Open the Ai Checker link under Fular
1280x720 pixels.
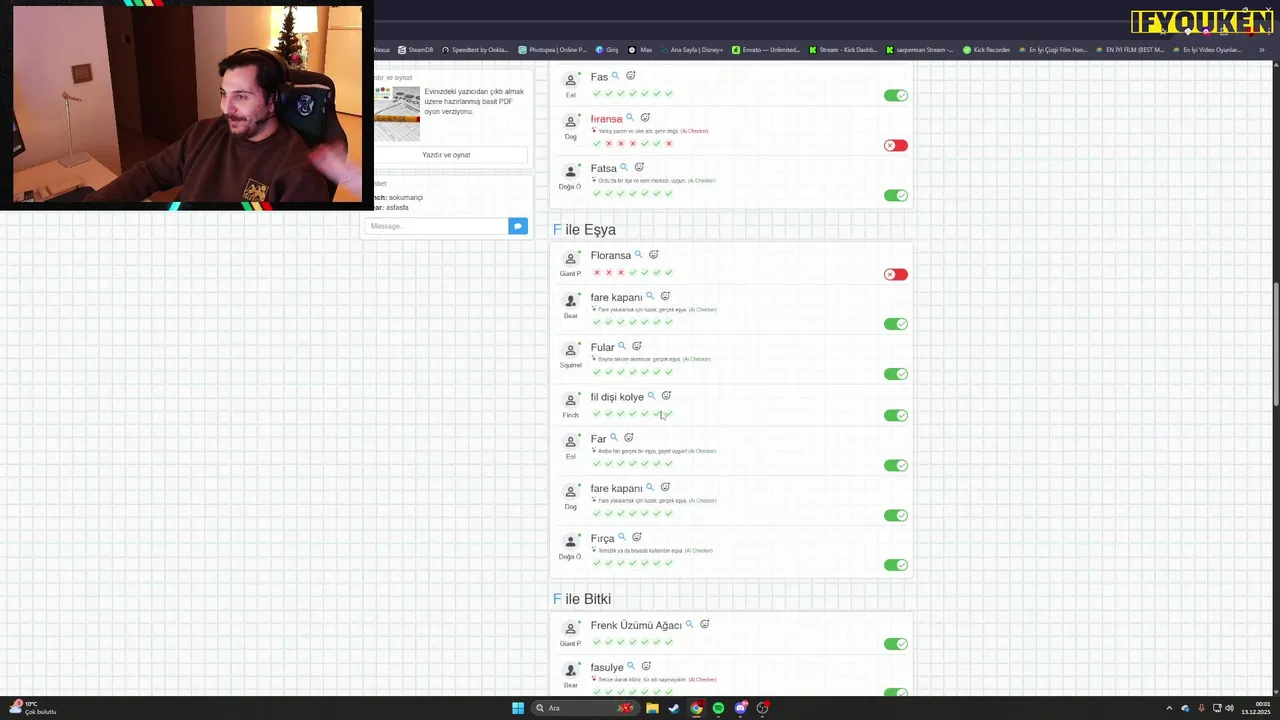click(697, 359)
